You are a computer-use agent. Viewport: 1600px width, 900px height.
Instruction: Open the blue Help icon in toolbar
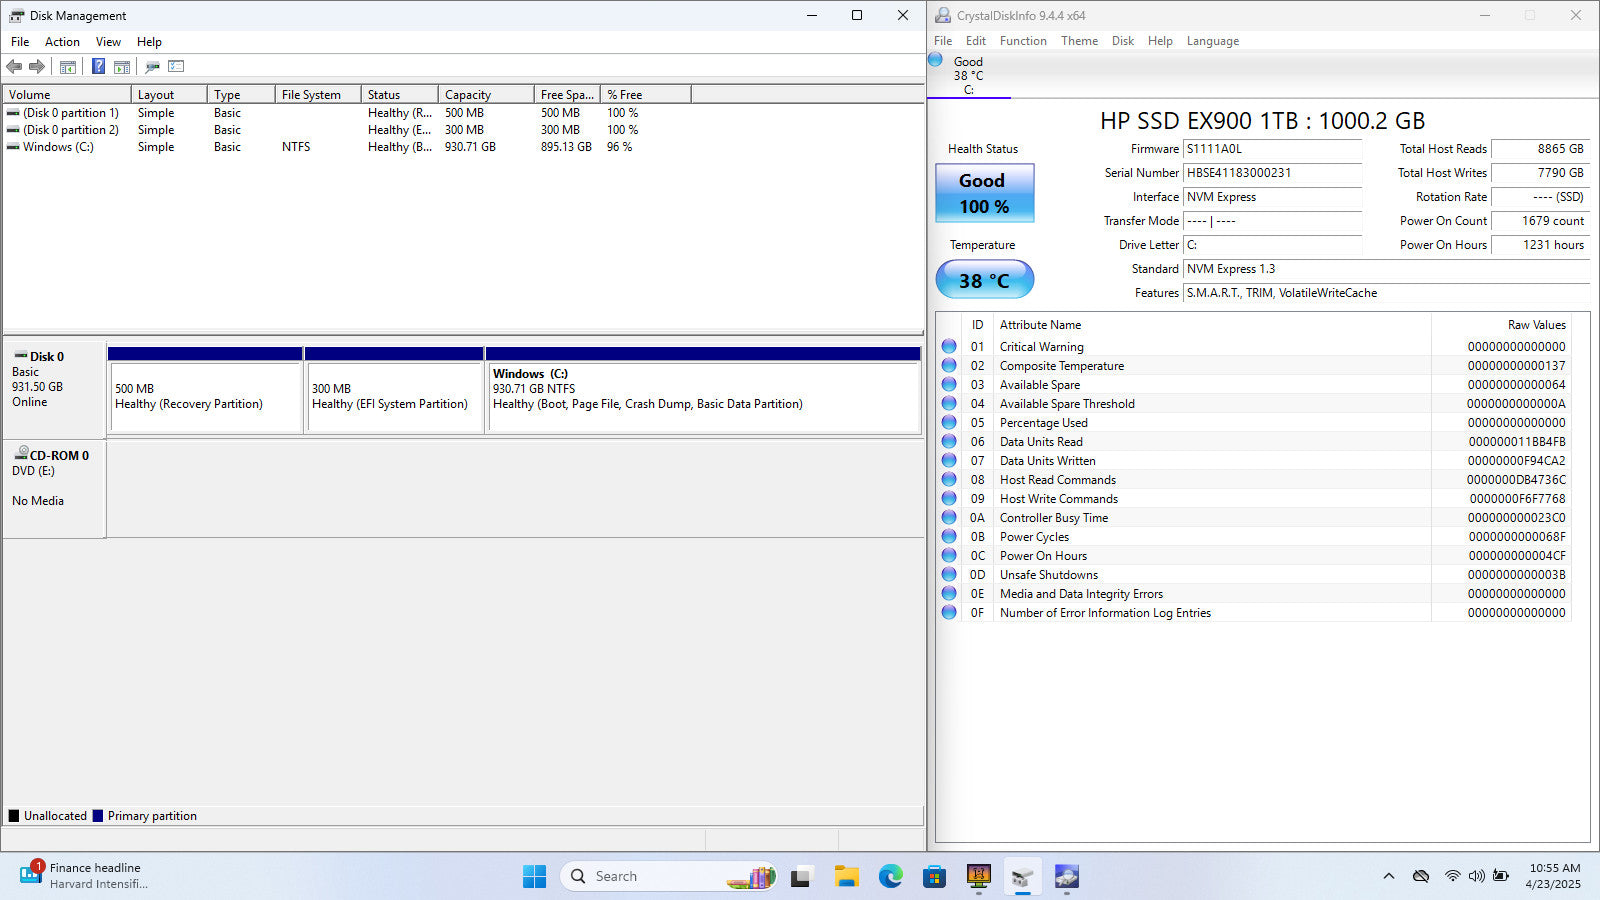[98, 67]
